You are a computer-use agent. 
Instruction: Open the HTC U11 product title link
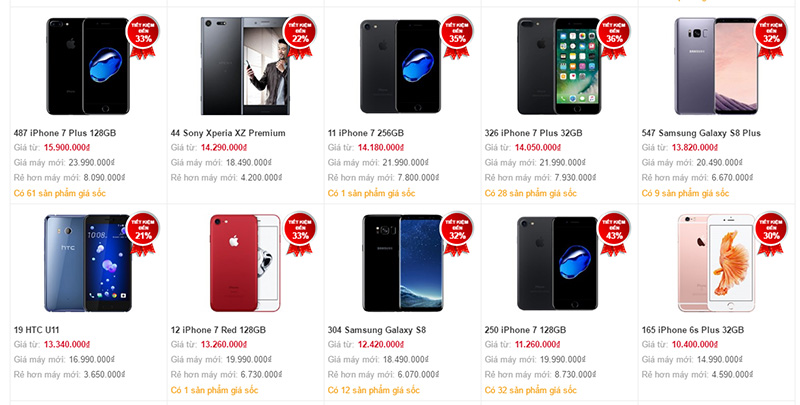click(x=36, y=330)
